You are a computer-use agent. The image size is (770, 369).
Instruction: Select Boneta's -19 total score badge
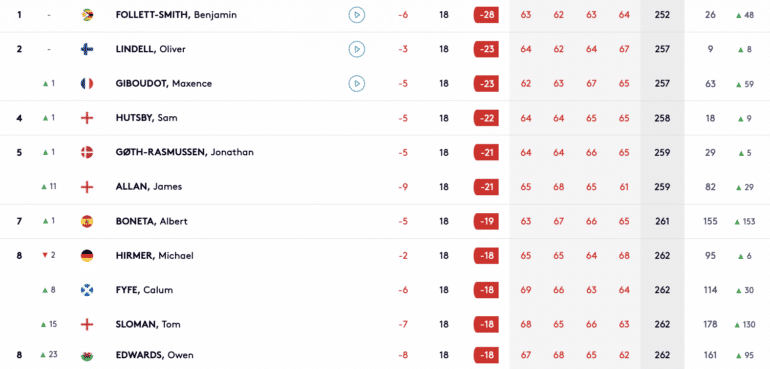click(486, 221)
